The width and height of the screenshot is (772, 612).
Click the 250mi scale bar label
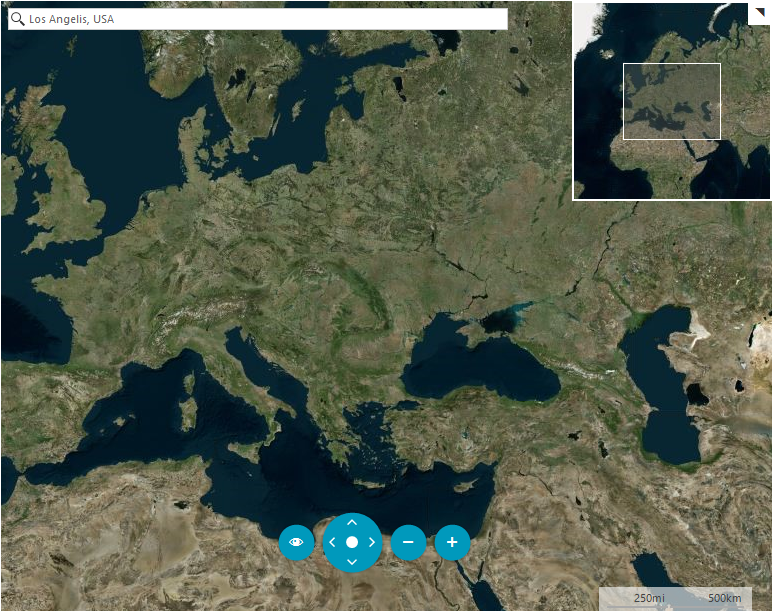tap(649, 598)
